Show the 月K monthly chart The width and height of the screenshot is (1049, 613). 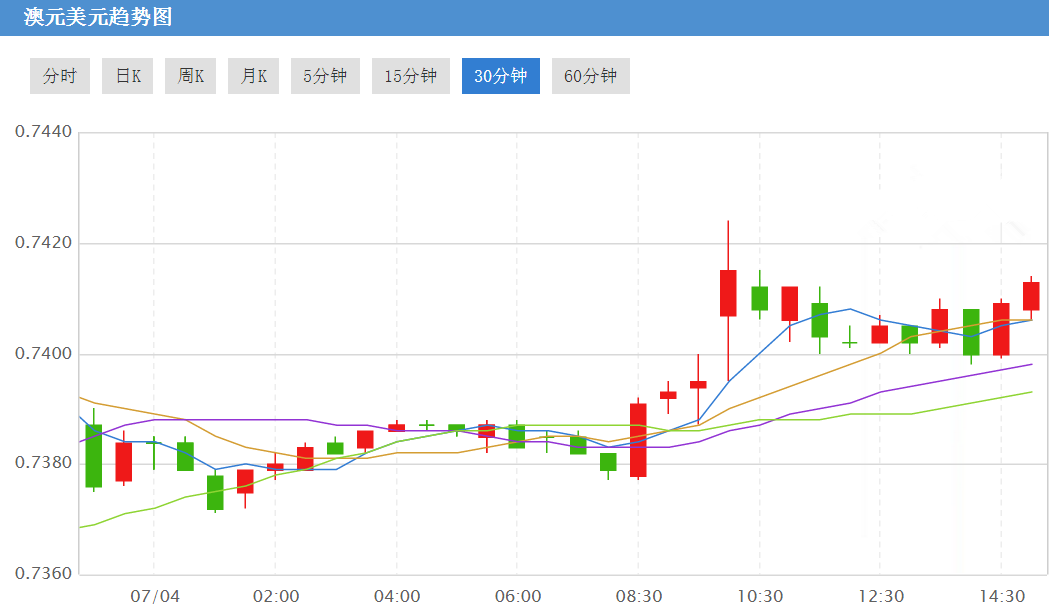pos(253,76)
